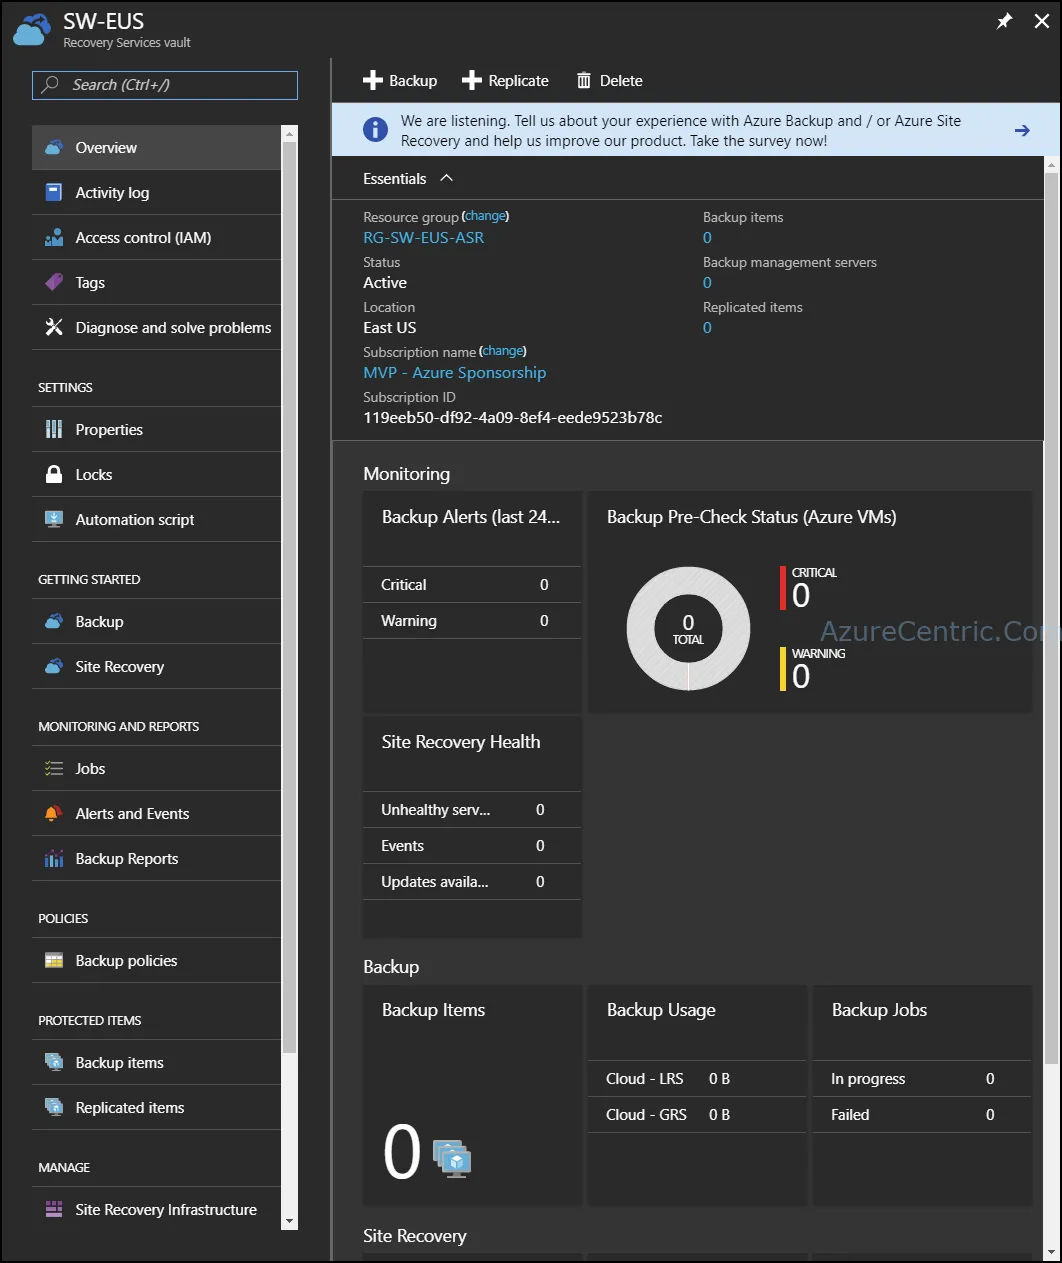Go to Backup items under Protected Items
This screenshot has width=1062, height=1263.
tap(157, 1062)
